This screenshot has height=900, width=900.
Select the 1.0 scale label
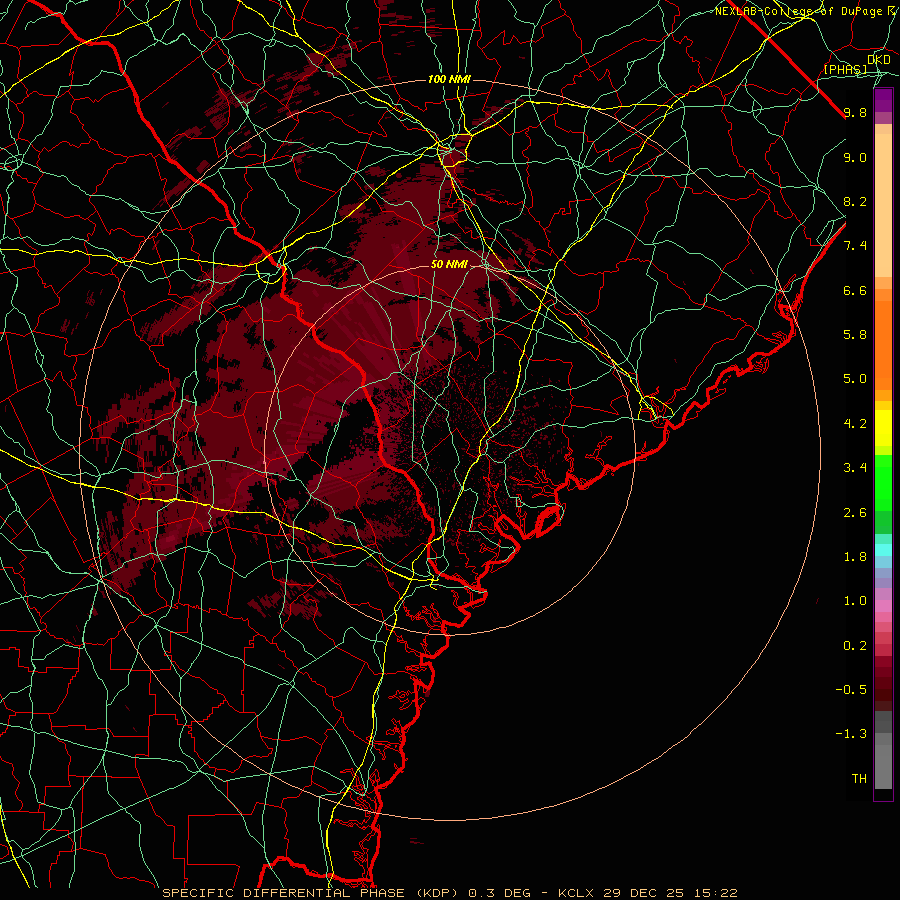tap(855, 601)
